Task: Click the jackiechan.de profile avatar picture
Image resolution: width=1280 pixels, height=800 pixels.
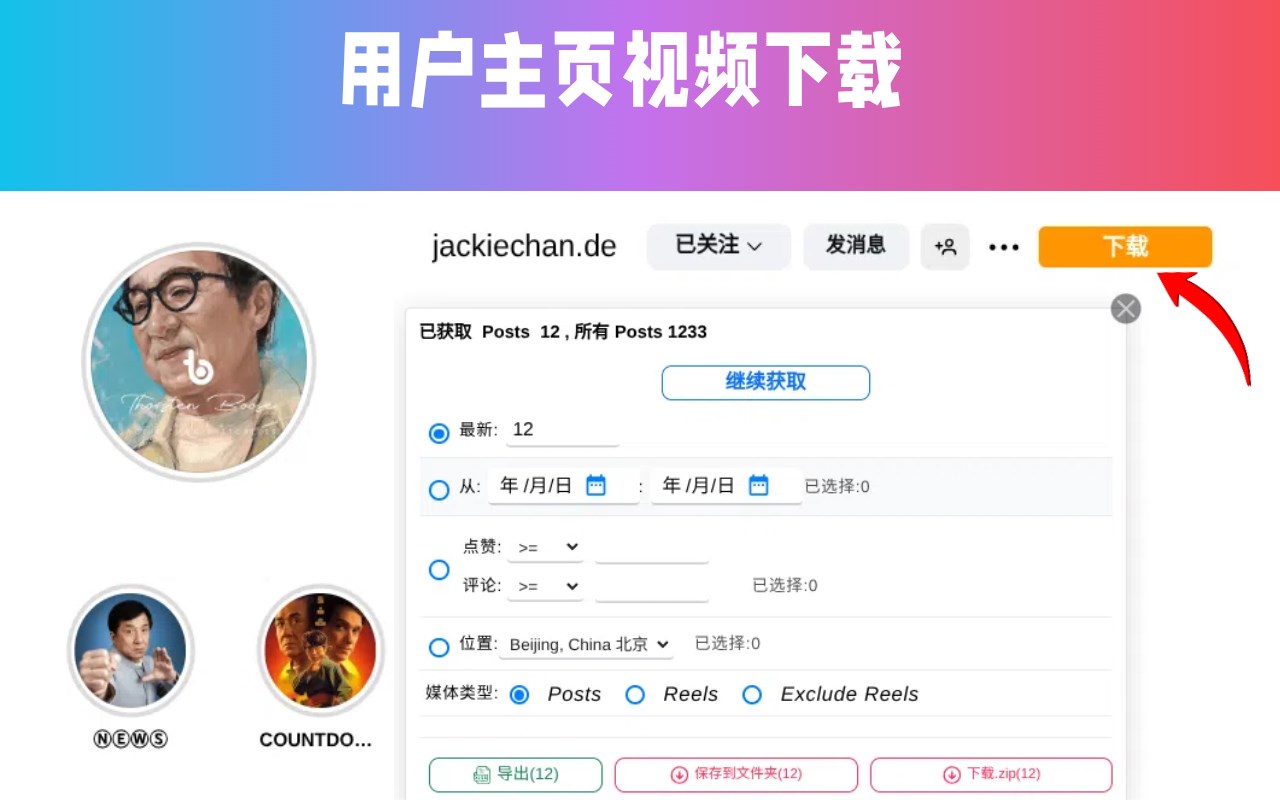Action: 198,361
